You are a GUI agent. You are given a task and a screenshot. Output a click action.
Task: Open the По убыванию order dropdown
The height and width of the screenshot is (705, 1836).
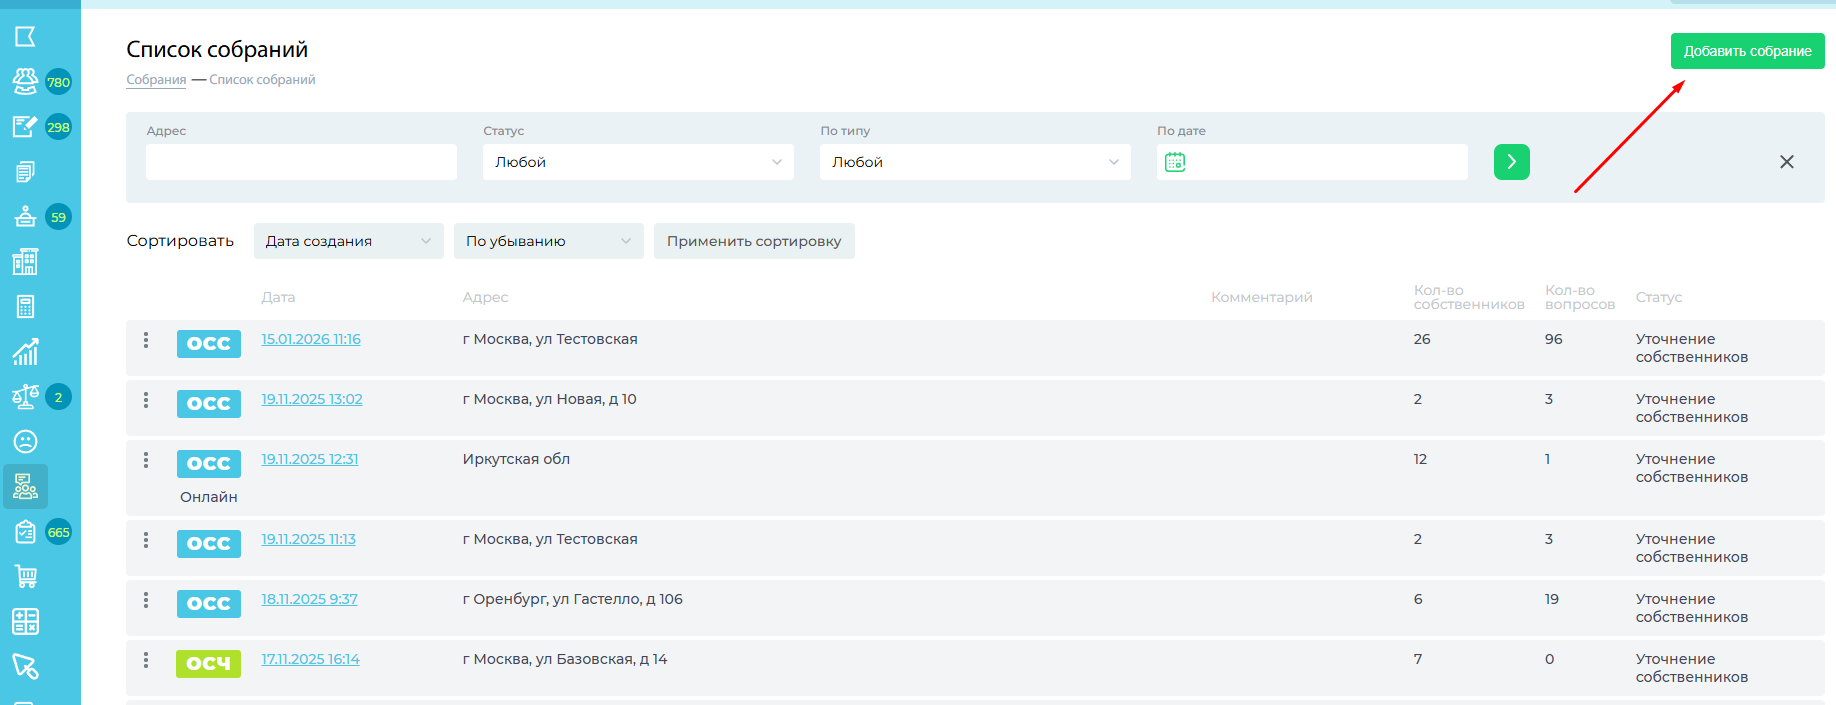point(548,241)
